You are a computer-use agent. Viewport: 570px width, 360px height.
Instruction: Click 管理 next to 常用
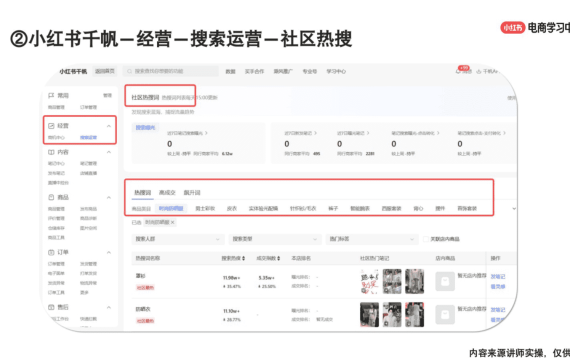[x=107, y=95]
